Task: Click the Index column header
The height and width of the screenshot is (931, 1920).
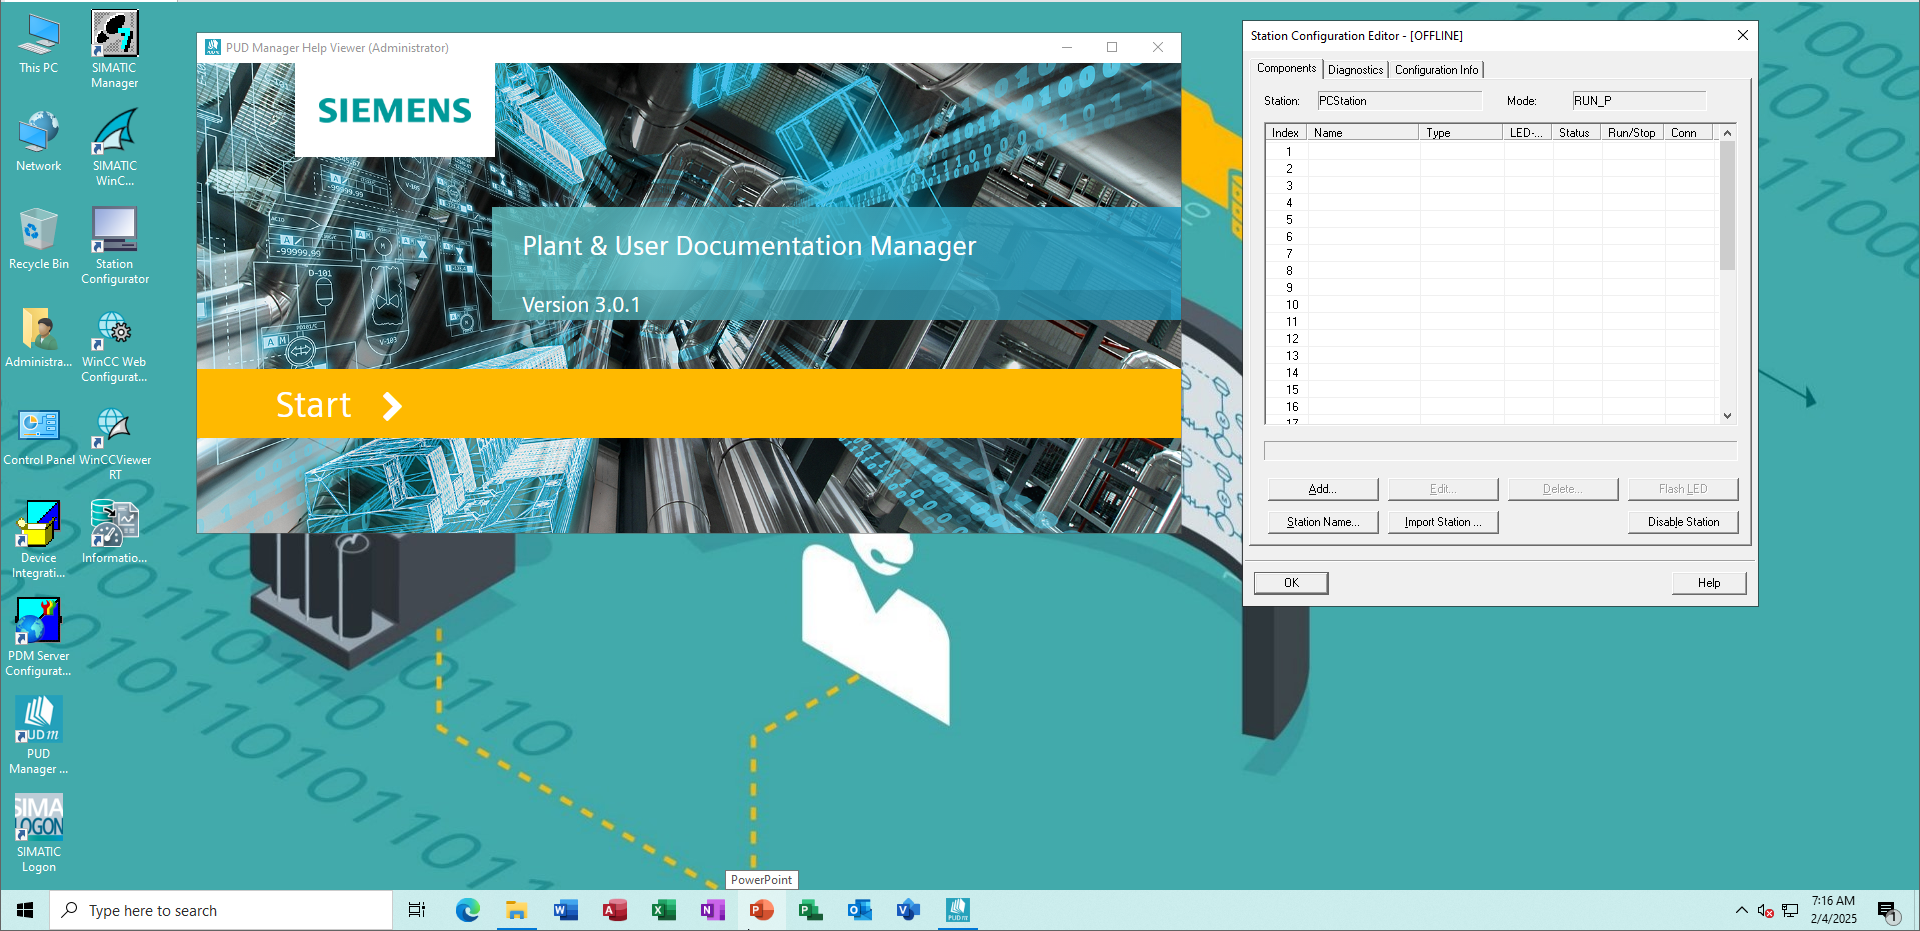Action: (x=1285, y=132)
